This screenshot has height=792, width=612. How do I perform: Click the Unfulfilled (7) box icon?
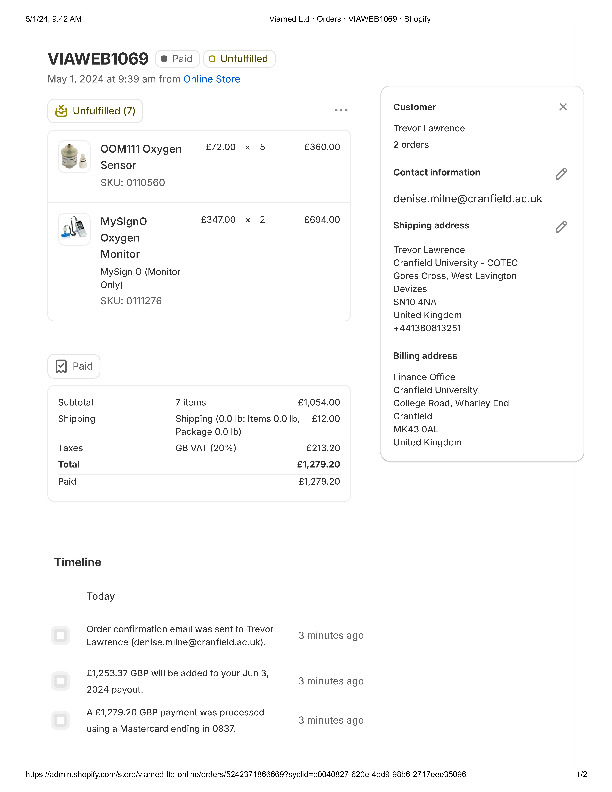62,111
